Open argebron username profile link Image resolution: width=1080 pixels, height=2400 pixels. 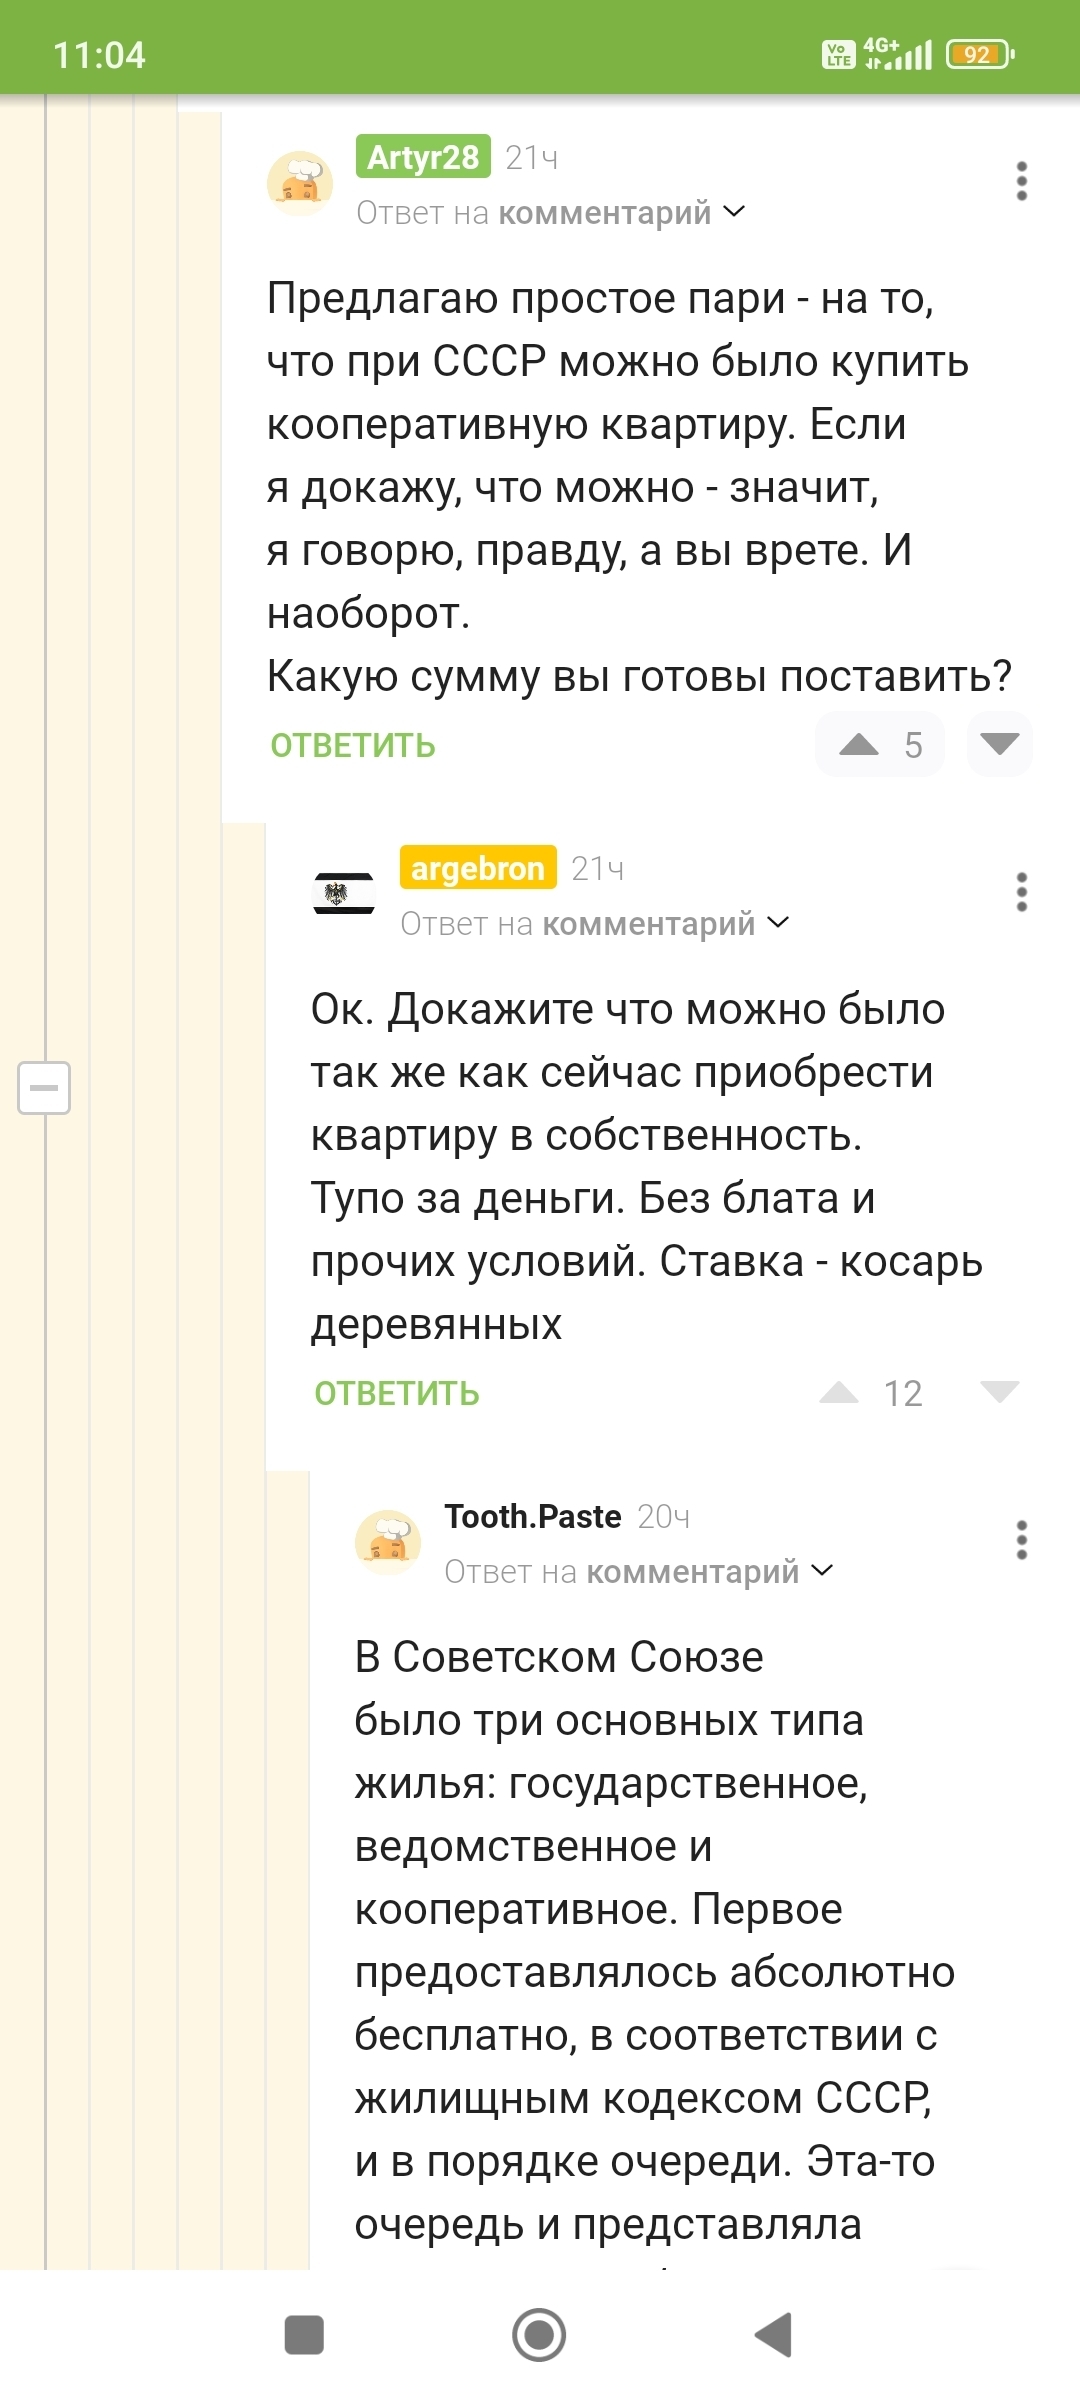click(x=477, y=868)
